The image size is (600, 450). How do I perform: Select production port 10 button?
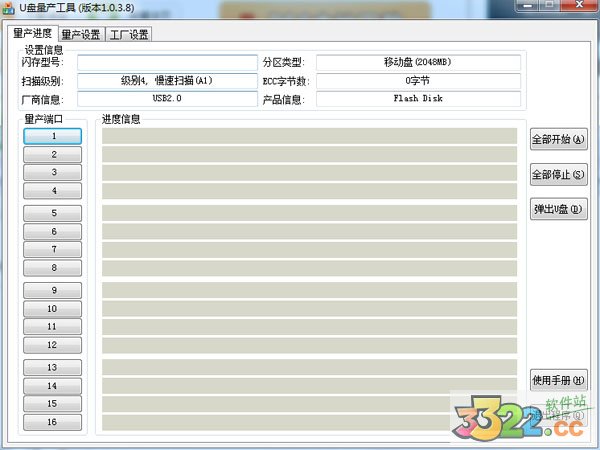click(x=52, y=309)
